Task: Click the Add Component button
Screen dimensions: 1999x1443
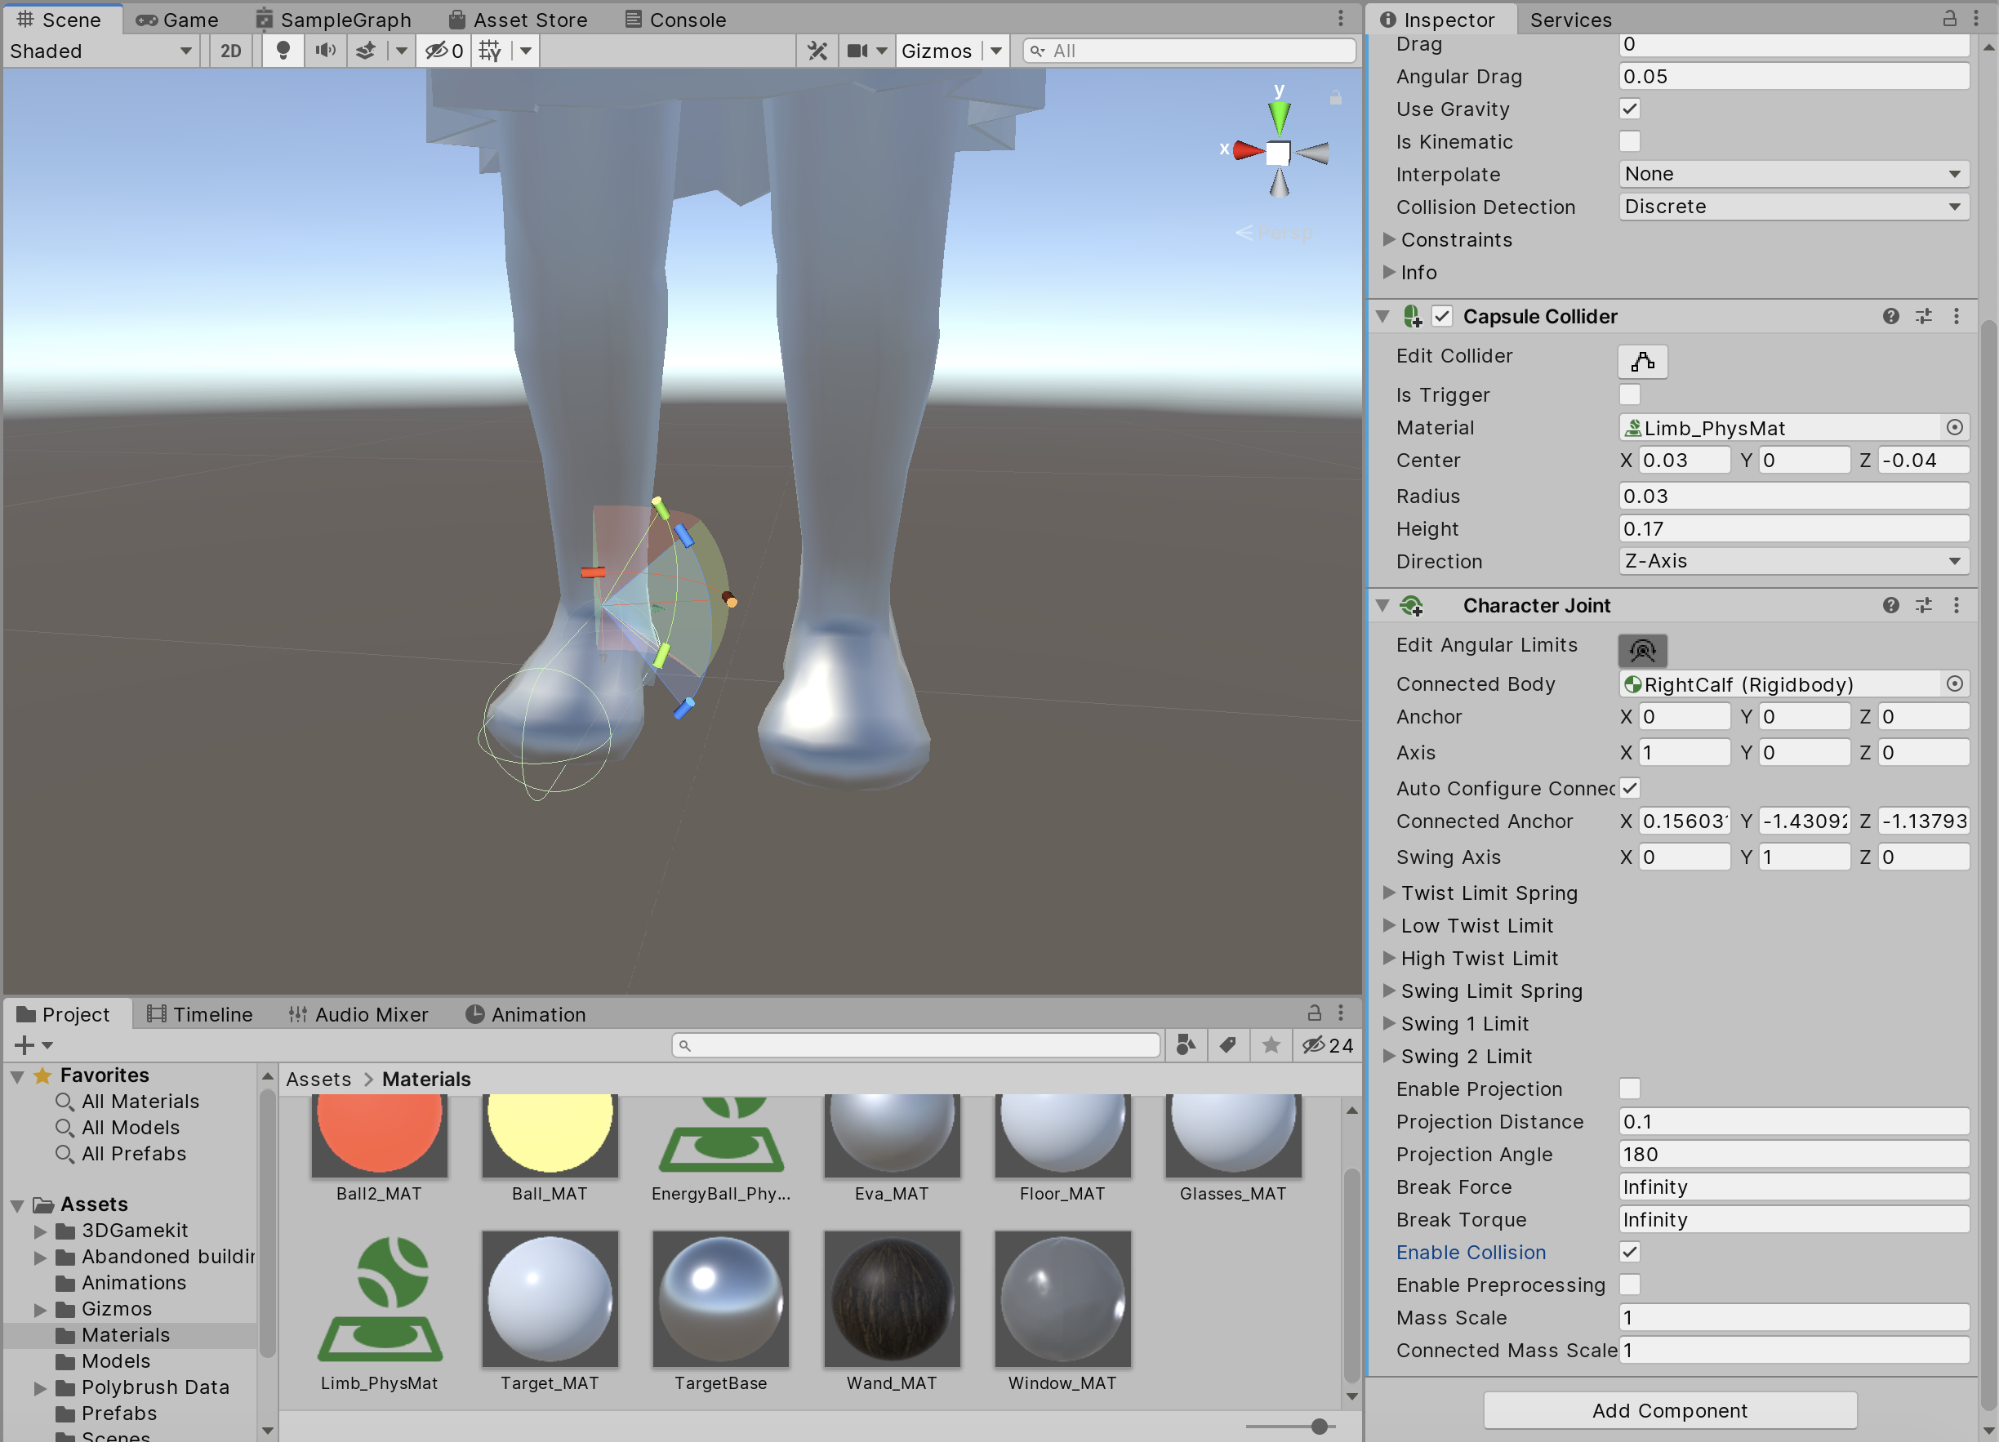Action: pos(1669,1410)
